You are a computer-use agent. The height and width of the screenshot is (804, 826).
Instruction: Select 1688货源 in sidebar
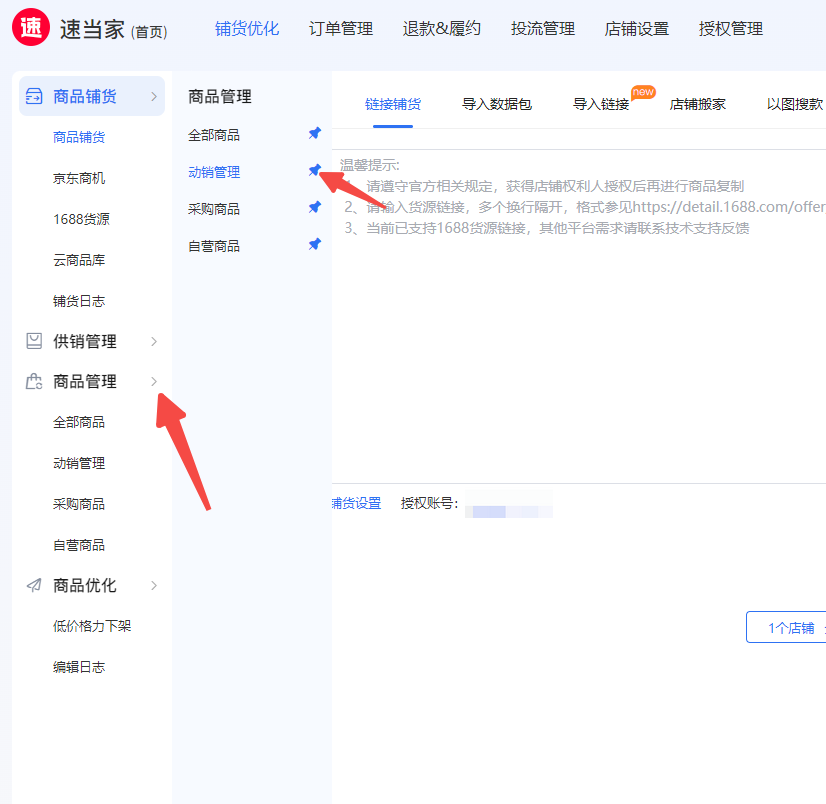pos(81,219)
